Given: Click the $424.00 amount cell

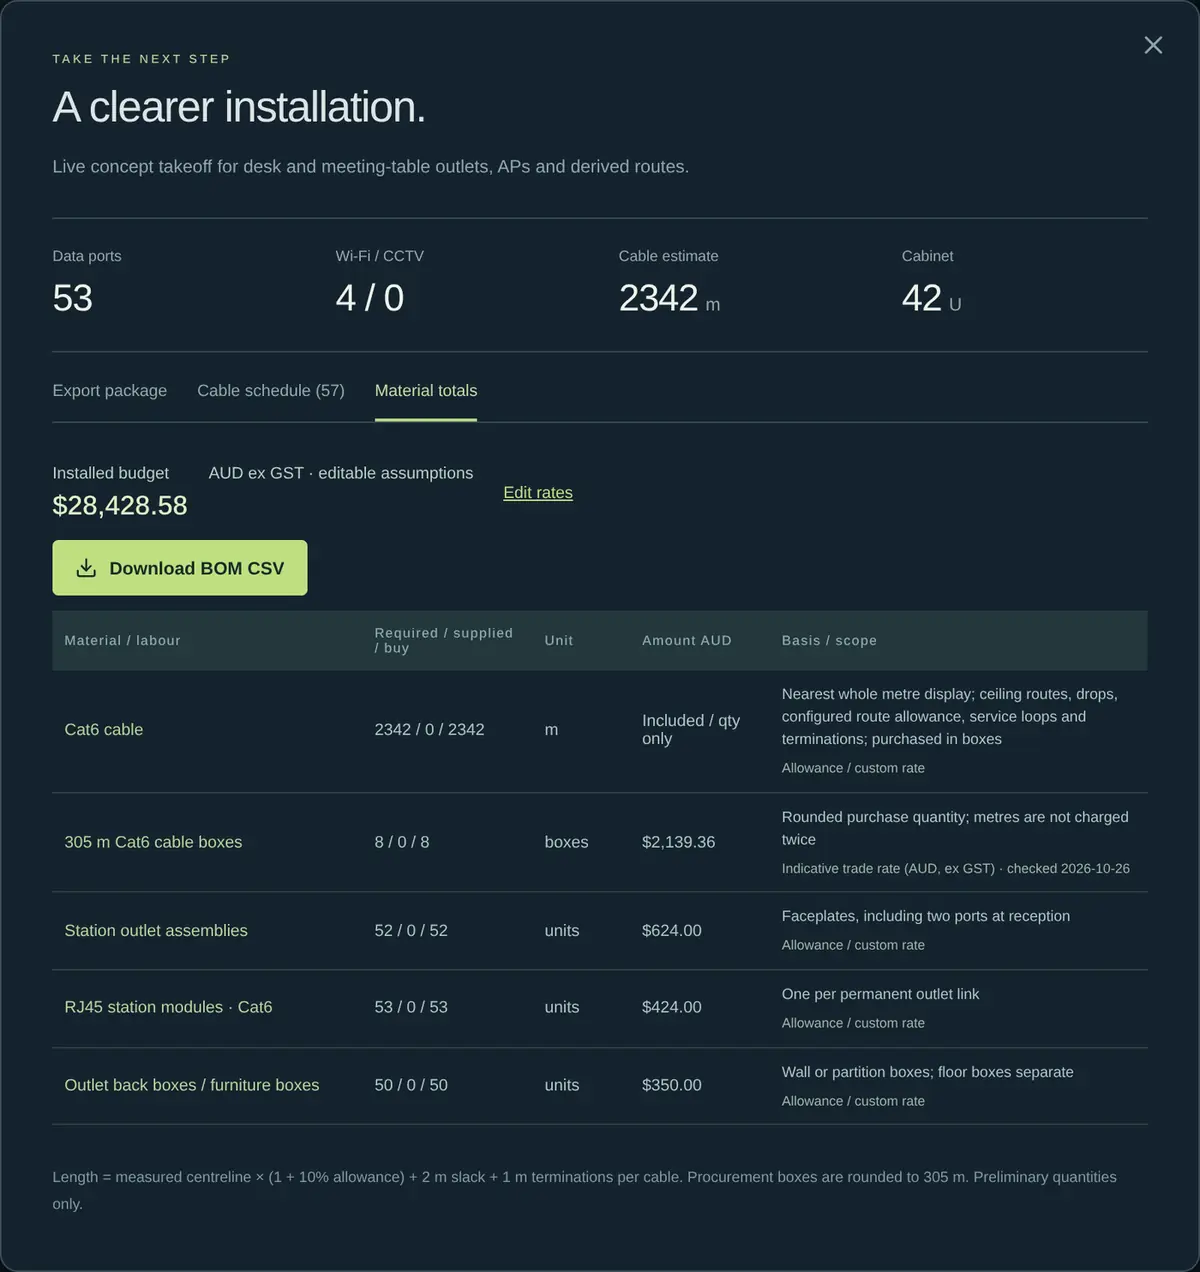Looking at the screenshot, I should pyautogui.click(x=672, y=1007).
